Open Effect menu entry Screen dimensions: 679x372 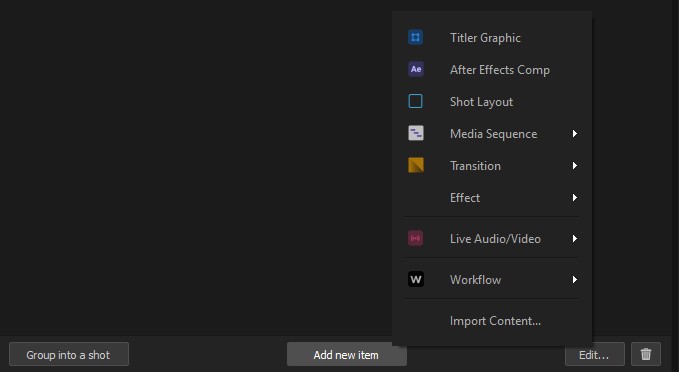coord(492,198)
